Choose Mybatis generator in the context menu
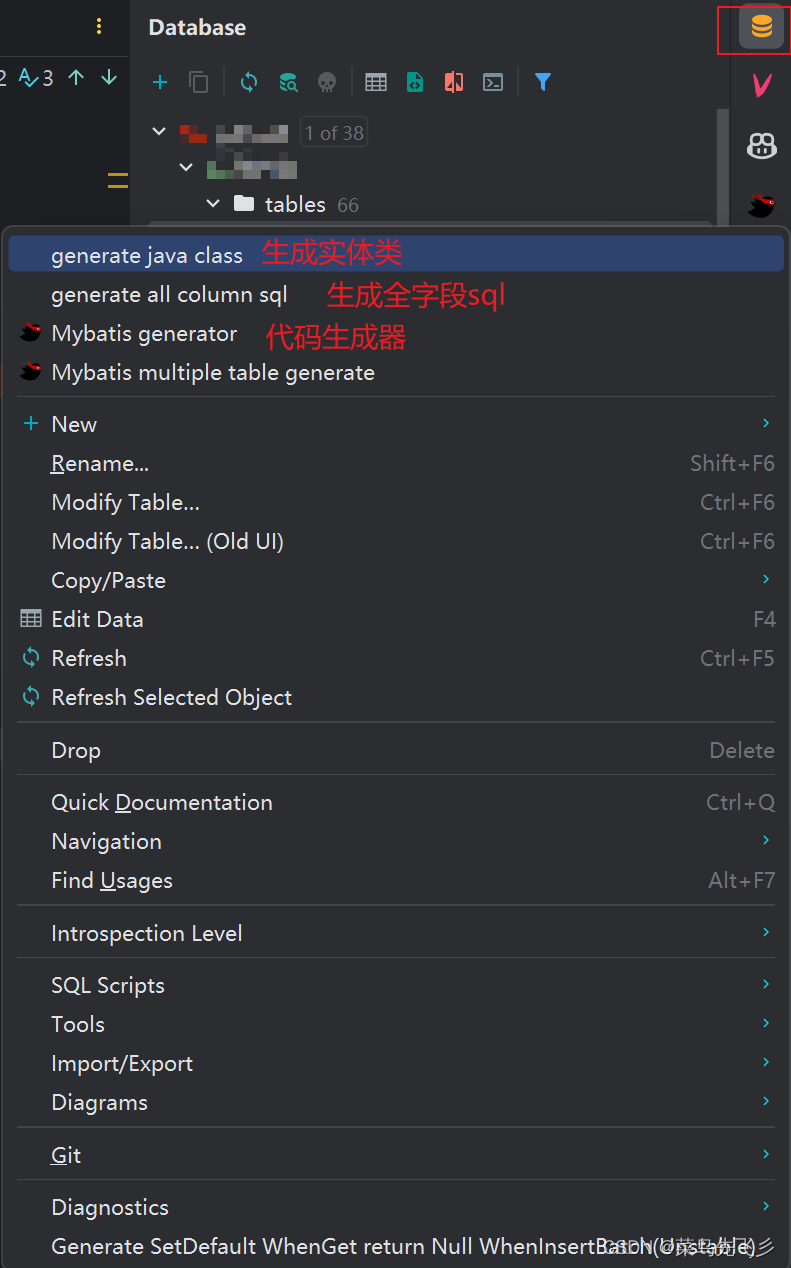791x1268 pixels. [144, 333]
